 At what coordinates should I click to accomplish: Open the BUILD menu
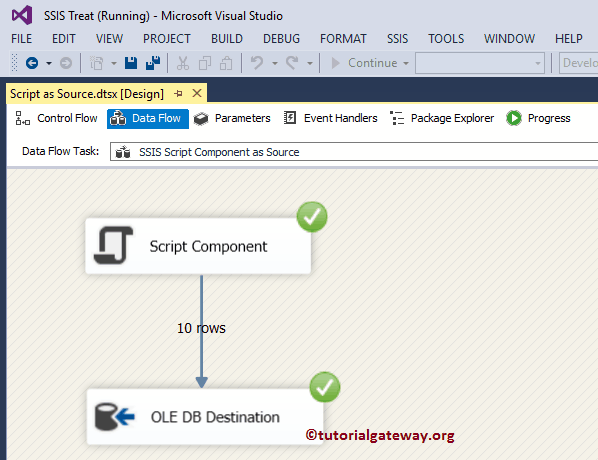[x=227, y=39]
